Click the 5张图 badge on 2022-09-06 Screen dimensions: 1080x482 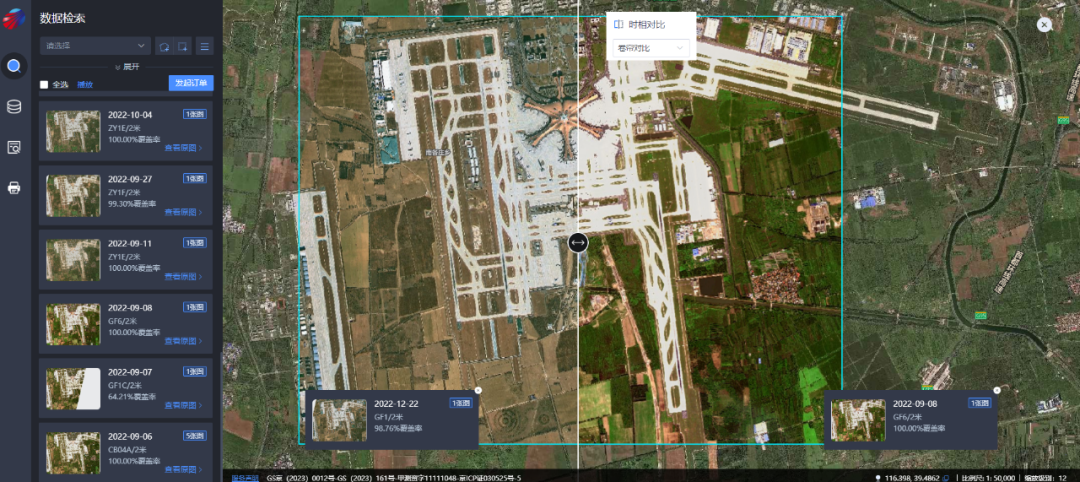click(194, 435)
